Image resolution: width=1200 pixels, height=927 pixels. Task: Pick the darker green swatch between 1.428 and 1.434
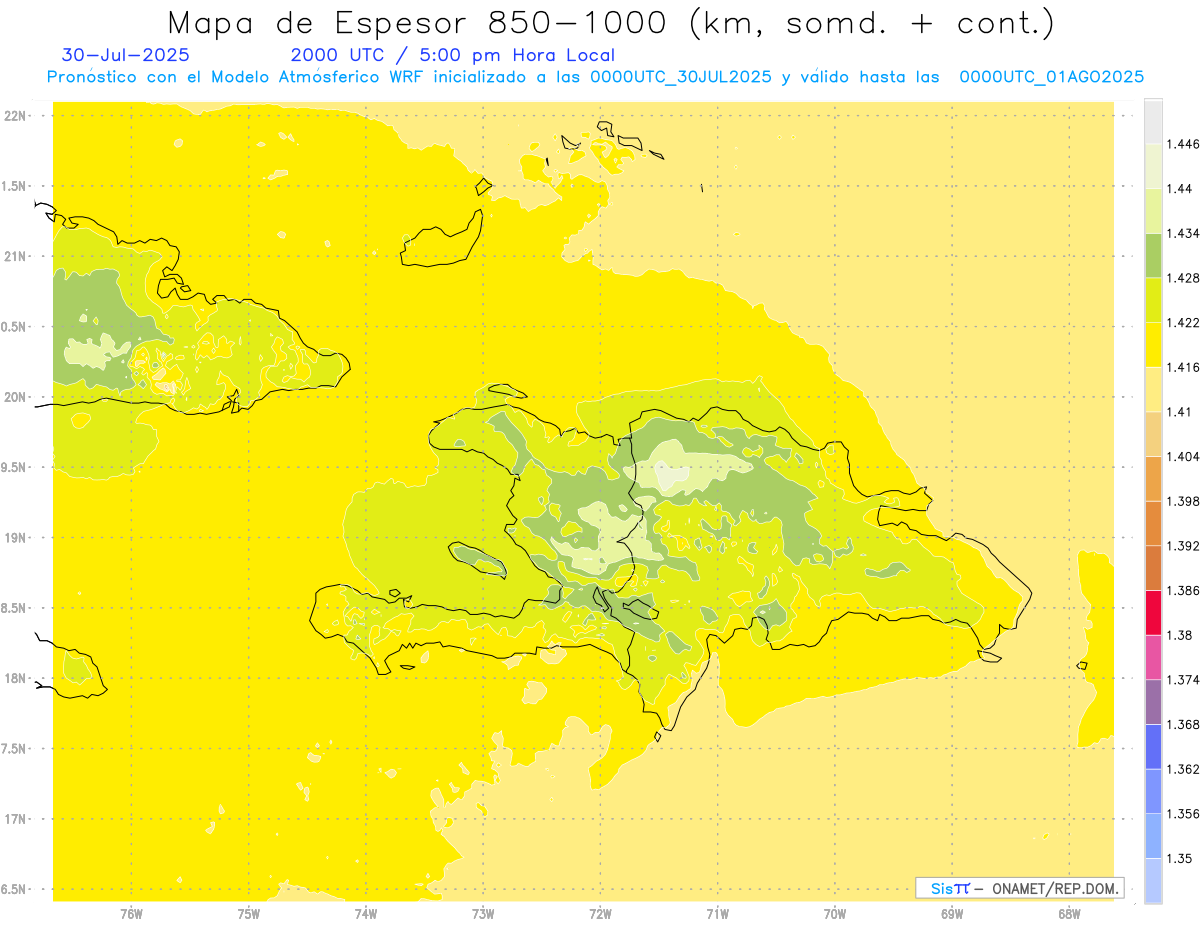point(1153,255)
